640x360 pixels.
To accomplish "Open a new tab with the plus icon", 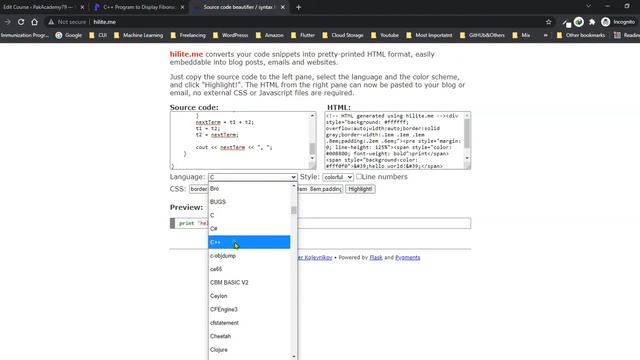I will (298, 7).
